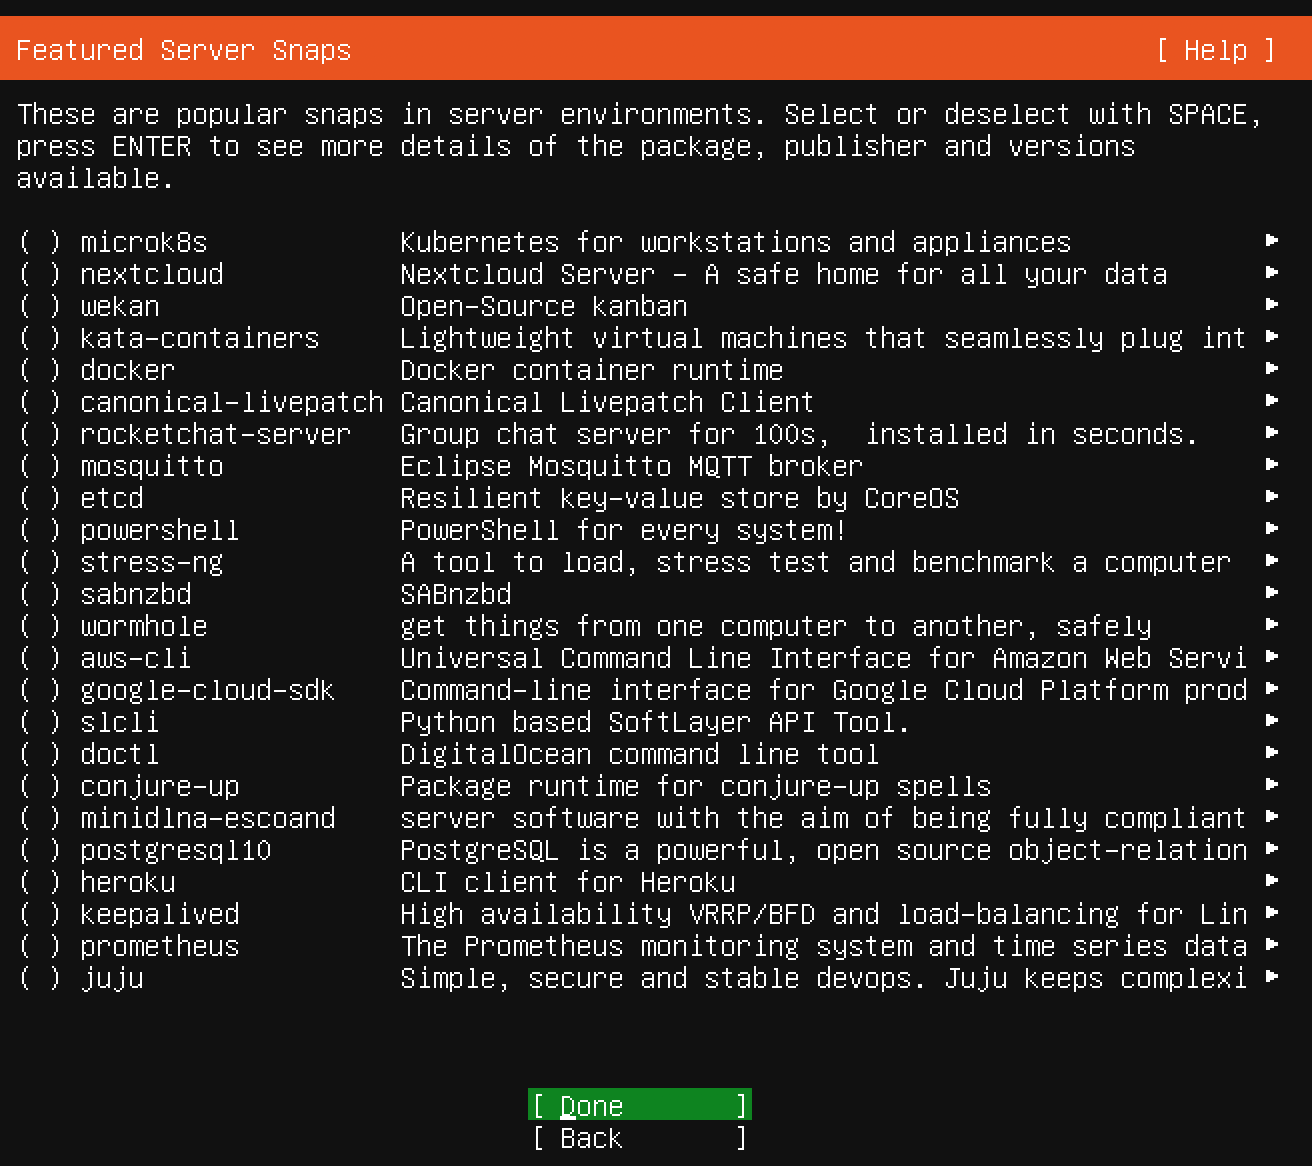Image resolution: width=1312 pixels, height=1166 pixels.
Task: Toggle the microk8s snap checkbox
Action: click(x=40, y=242)
